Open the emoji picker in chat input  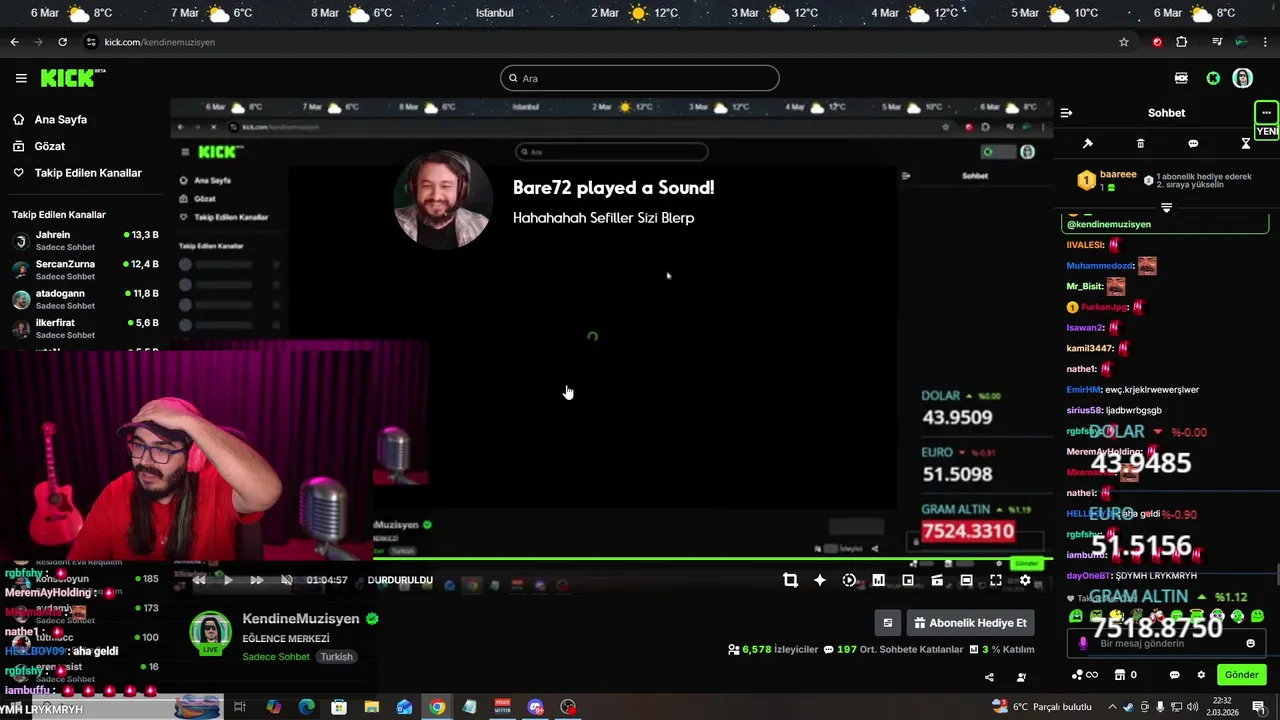1250,643
